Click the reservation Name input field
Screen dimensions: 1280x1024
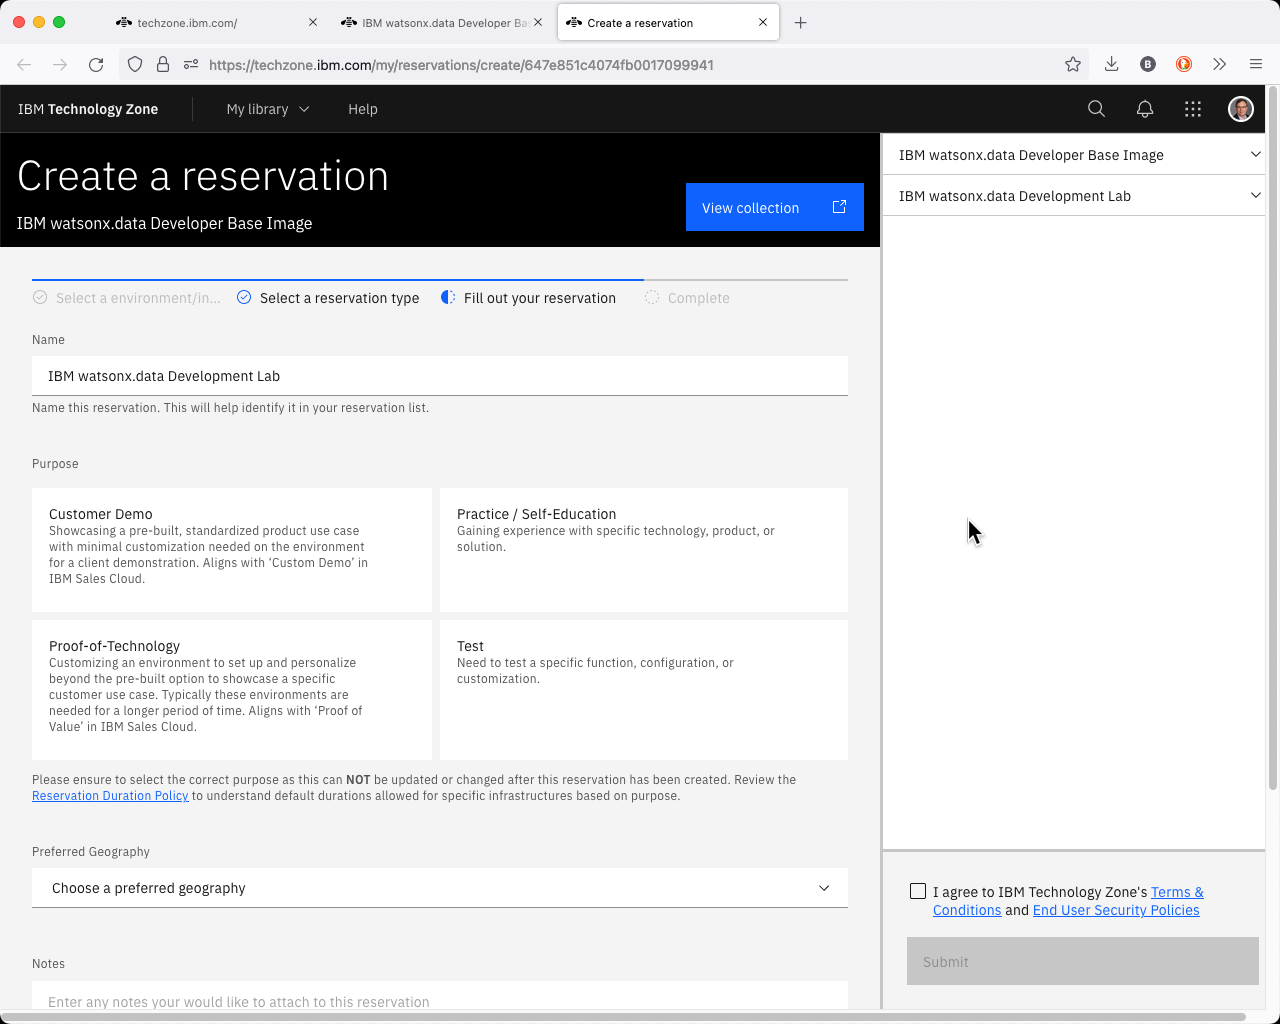click(x=440, y=376)
